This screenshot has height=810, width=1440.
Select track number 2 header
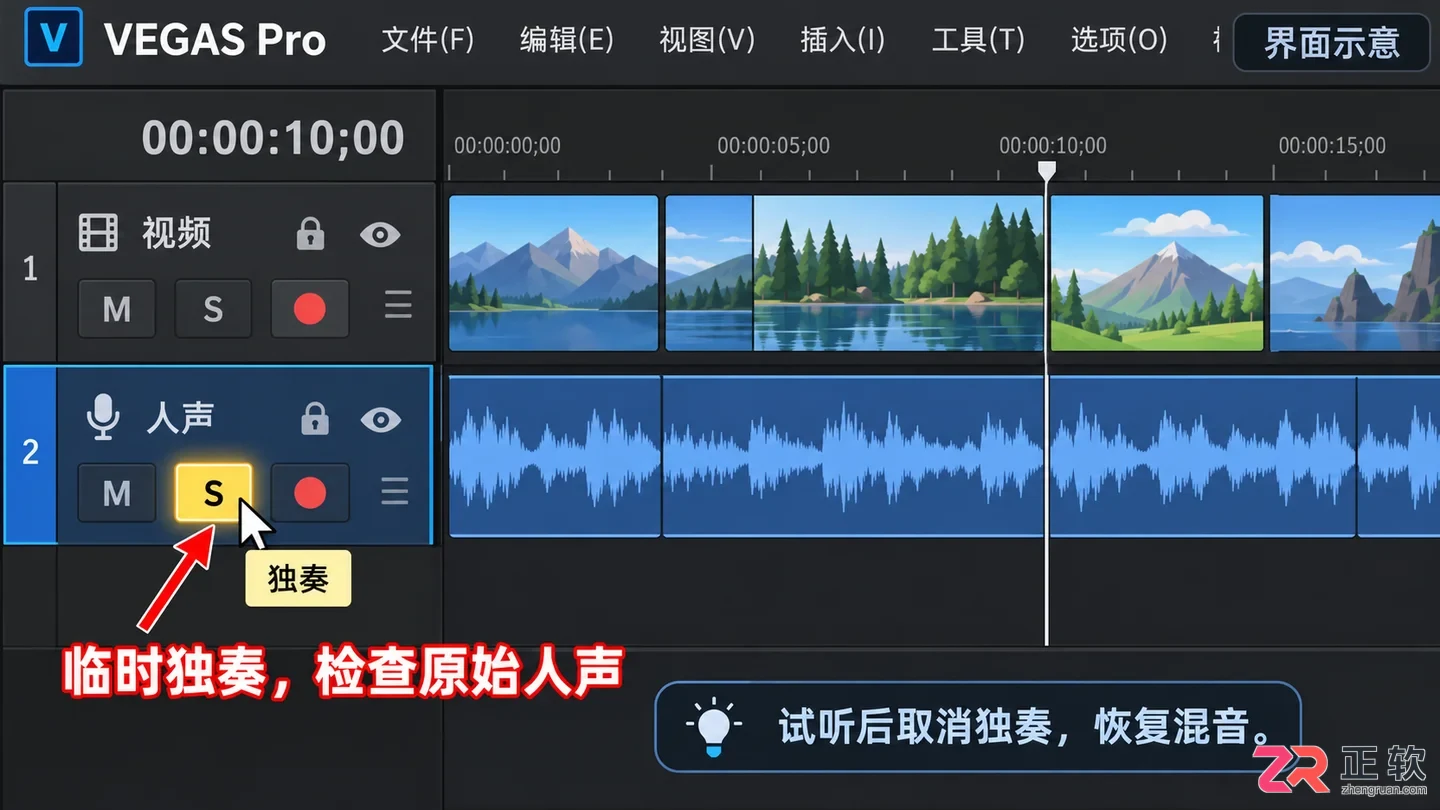(30, 453)
